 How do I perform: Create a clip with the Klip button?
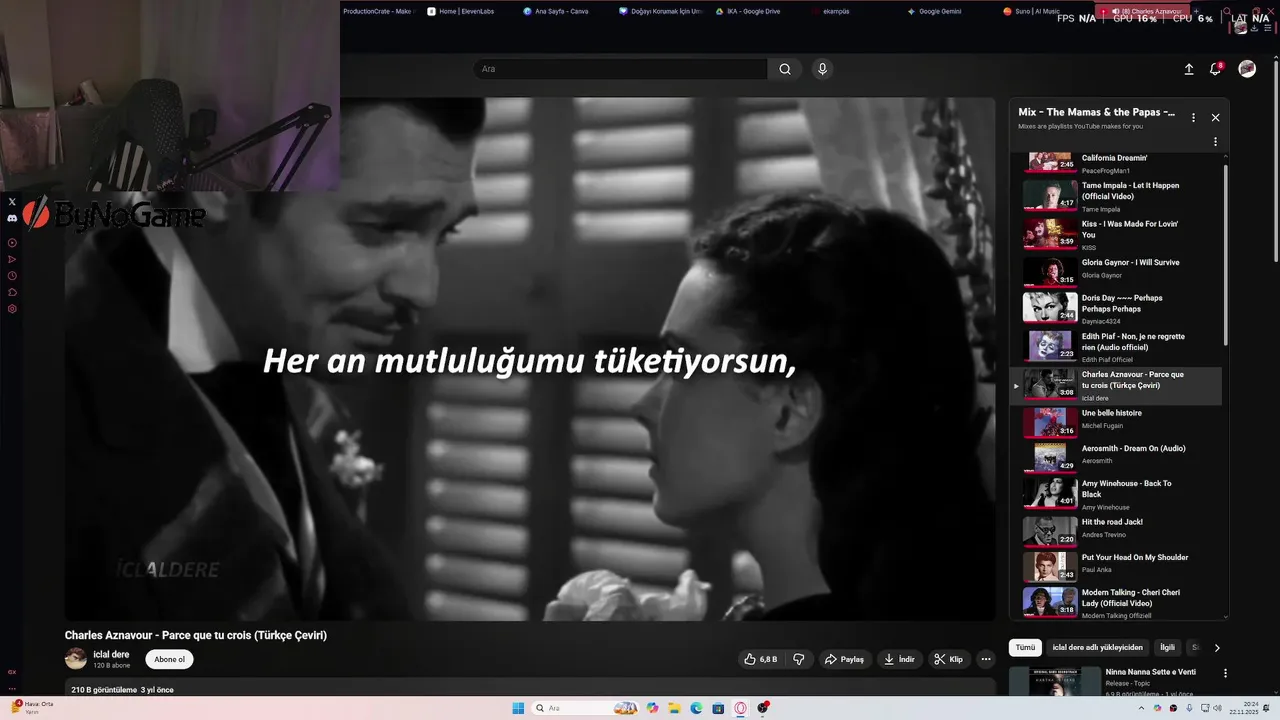click(948, 659)
